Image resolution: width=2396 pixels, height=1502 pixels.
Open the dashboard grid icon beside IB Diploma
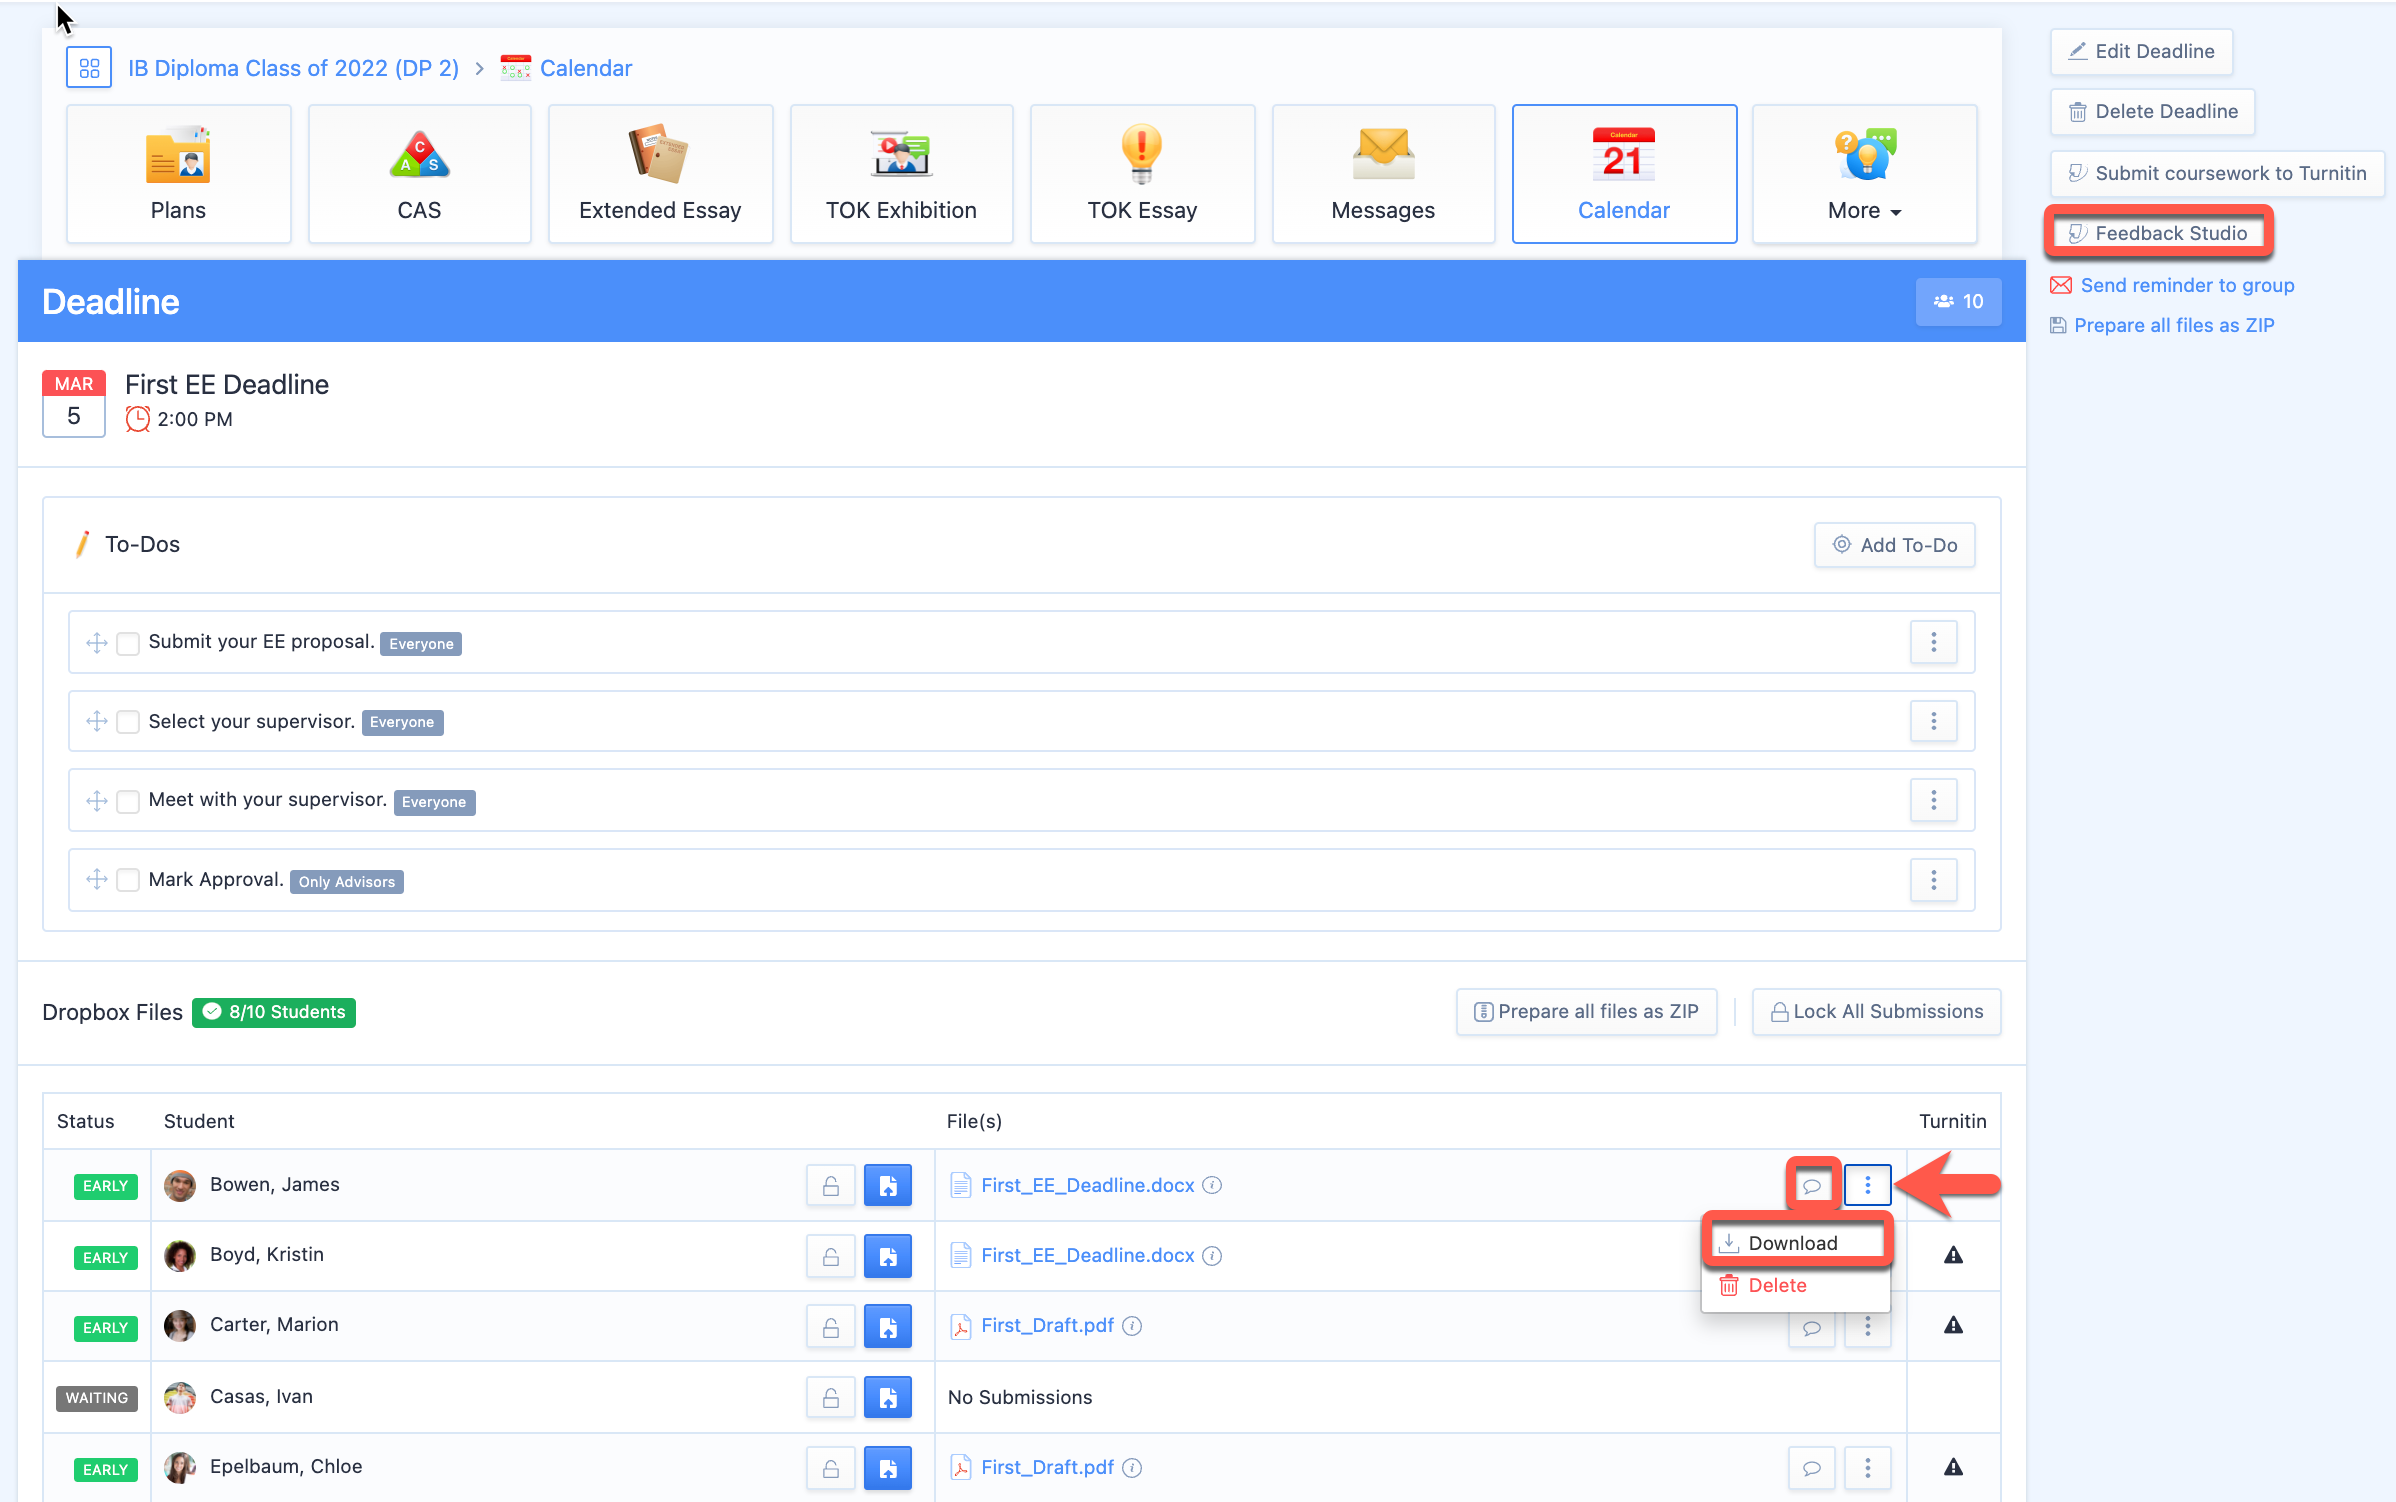pyautogui.click(x=89, y=68)
